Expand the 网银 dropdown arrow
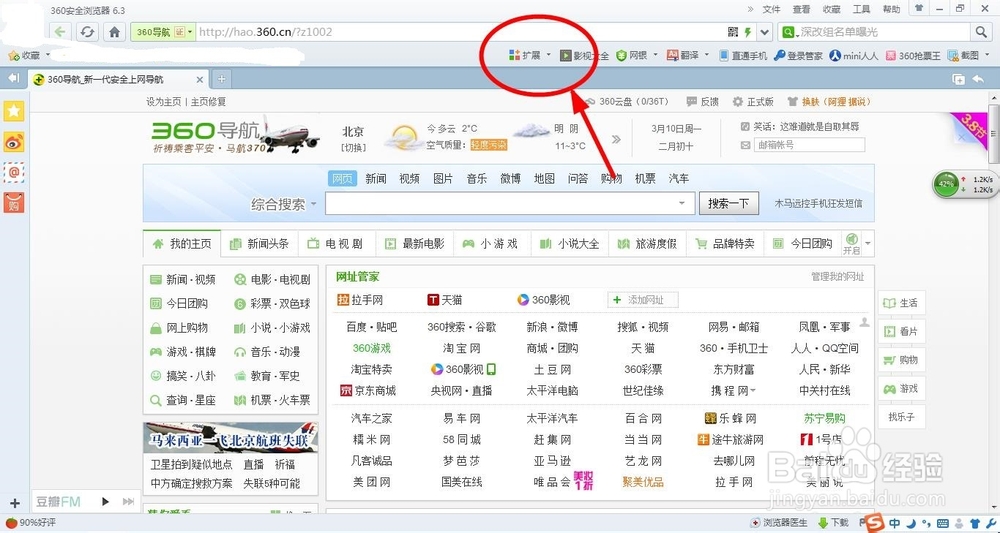Image resolution: width=1000 pixels, height=533 pixels. (655, 55)
